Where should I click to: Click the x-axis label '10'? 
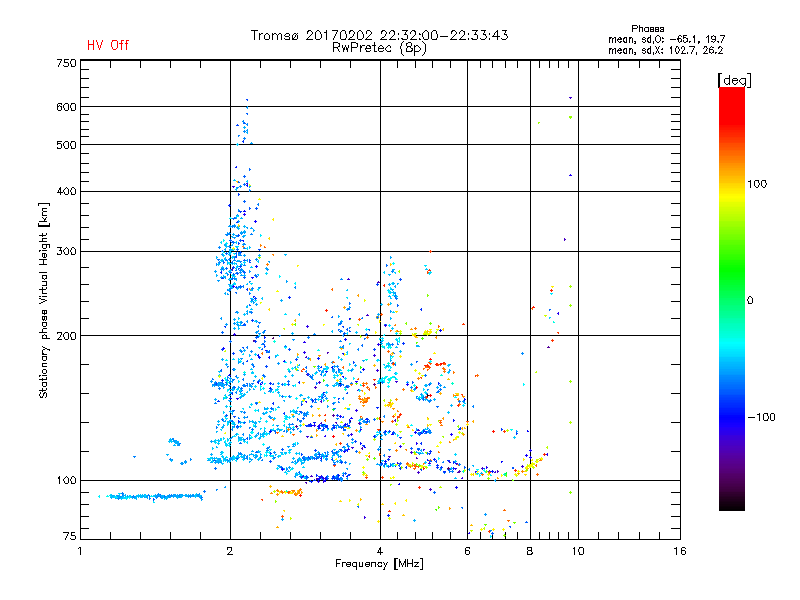(578, 551)
